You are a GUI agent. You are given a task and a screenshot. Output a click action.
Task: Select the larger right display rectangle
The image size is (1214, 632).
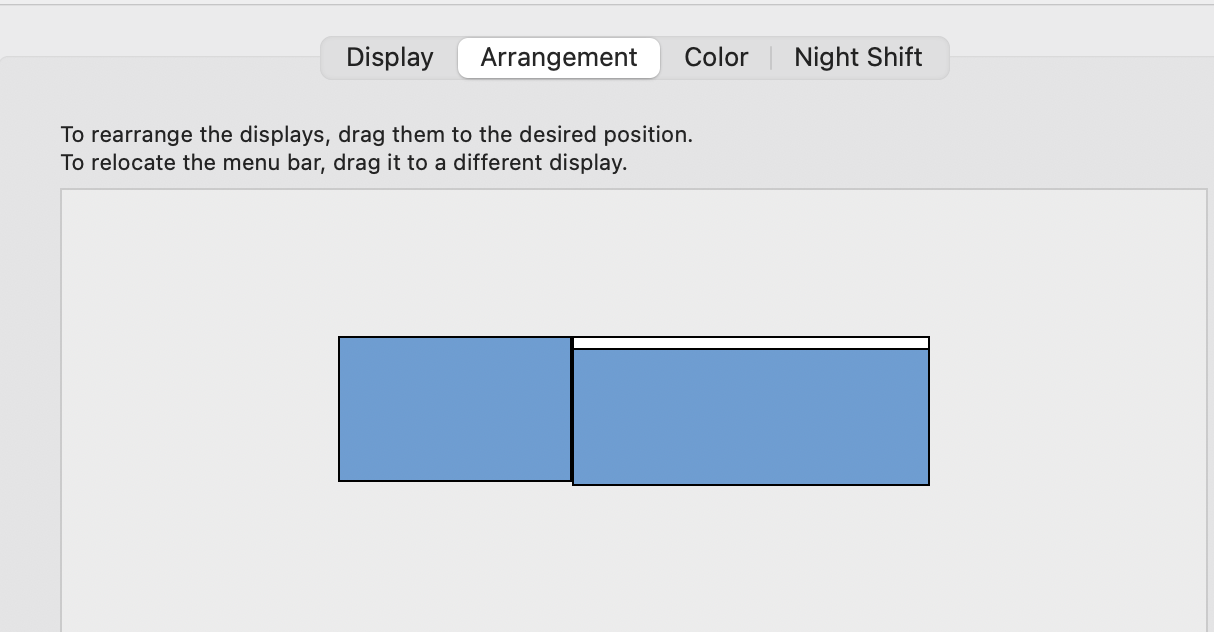(751, 417)
